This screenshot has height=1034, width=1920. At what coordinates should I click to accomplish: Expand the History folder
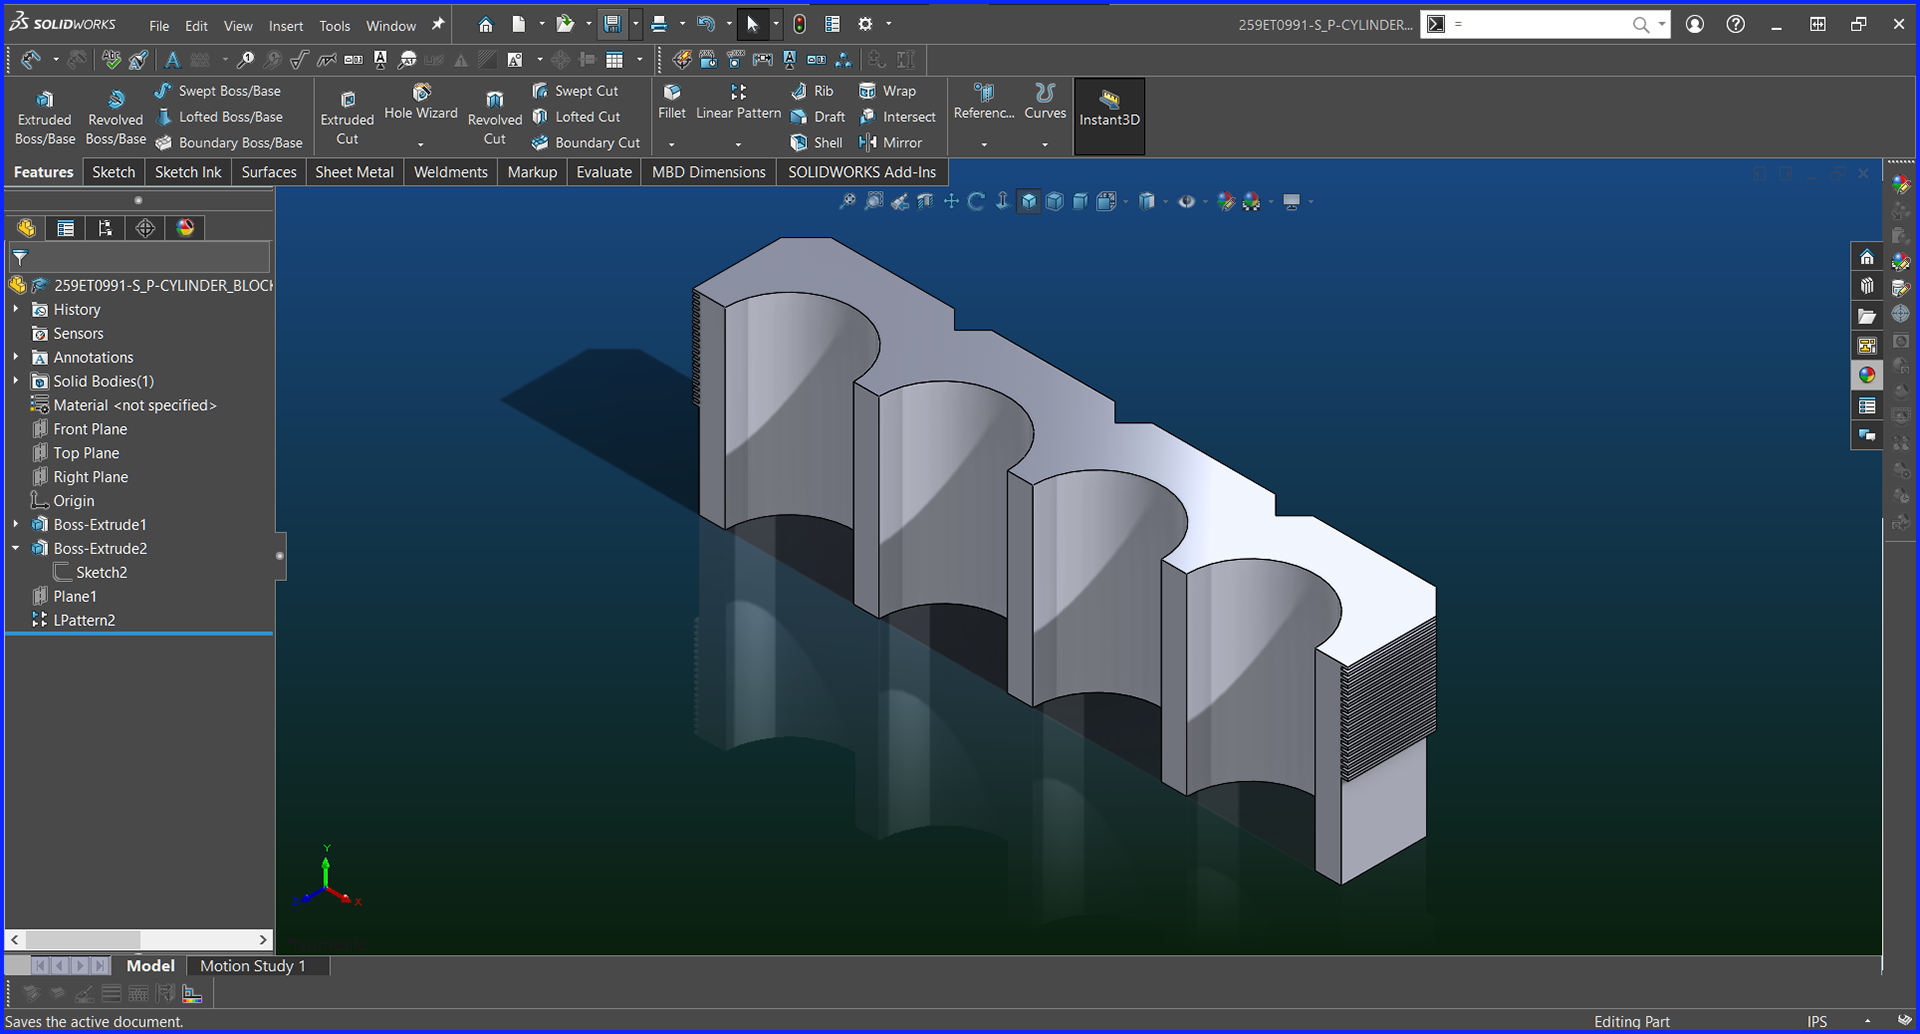[16, 310]
